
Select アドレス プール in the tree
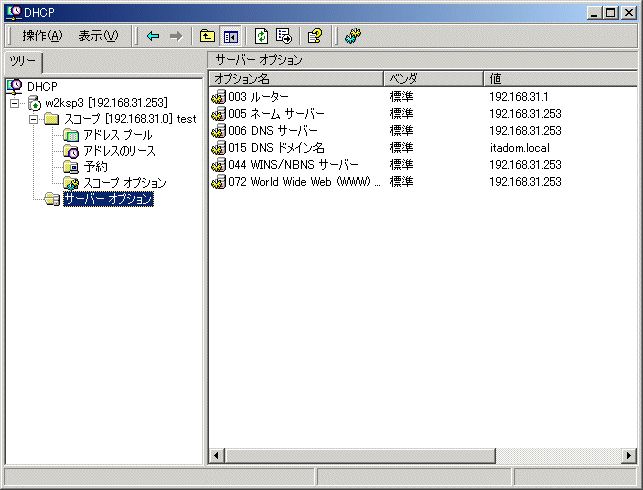118,135
